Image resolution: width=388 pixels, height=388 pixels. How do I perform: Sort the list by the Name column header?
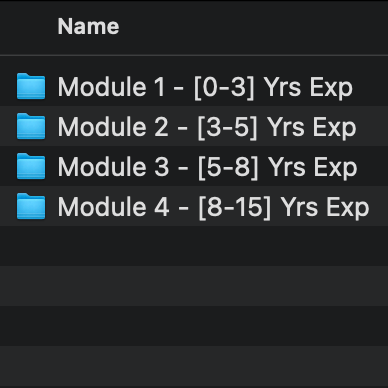[88, 26]
